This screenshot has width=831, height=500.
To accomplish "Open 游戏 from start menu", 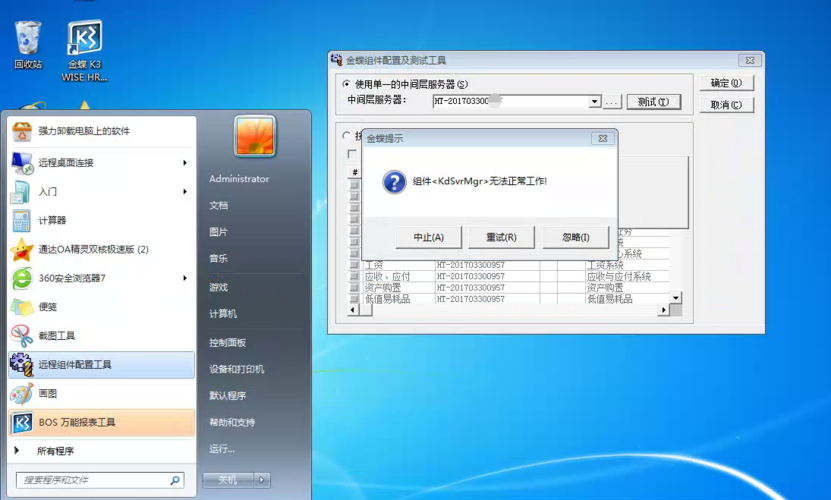I will point(218,287).
